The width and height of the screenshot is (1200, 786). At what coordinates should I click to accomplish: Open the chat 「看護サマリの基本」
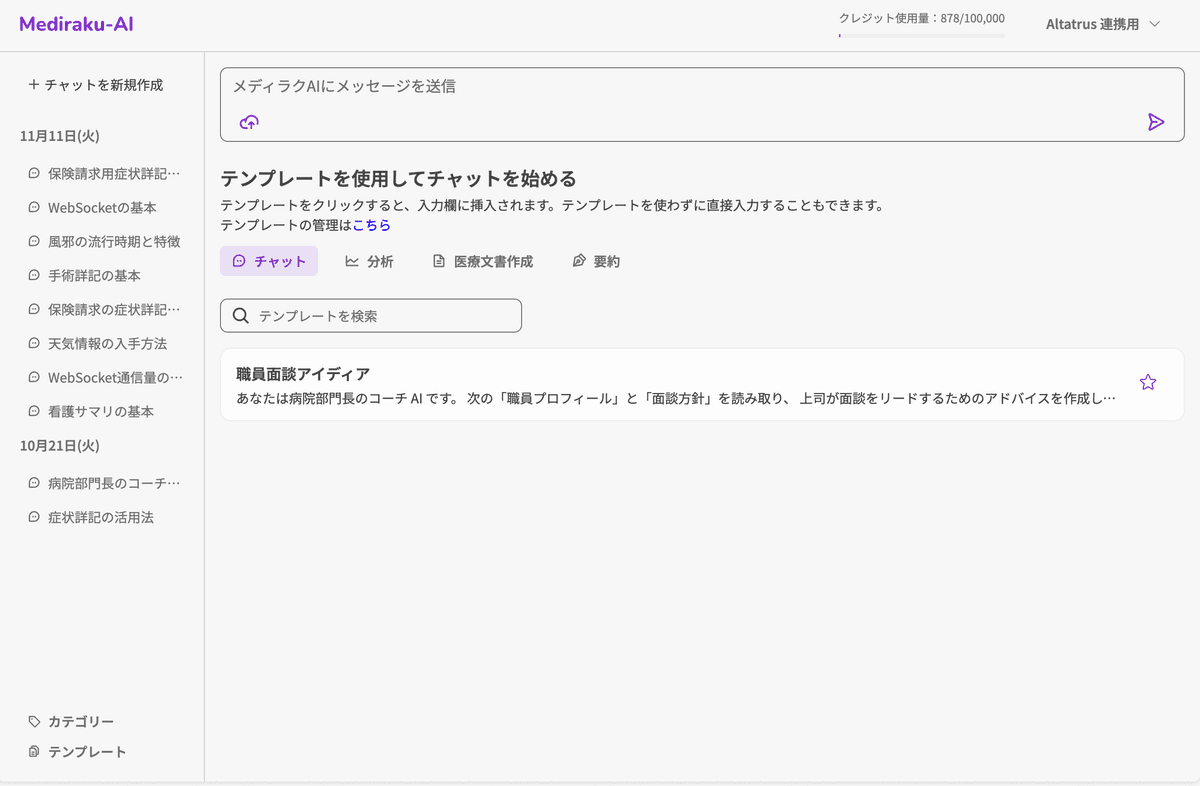(100, 411)
